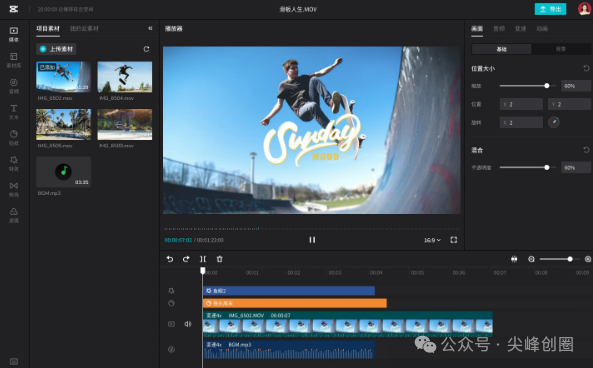
Task: Toggle timeline snapping icon
Action: [514, 259]
